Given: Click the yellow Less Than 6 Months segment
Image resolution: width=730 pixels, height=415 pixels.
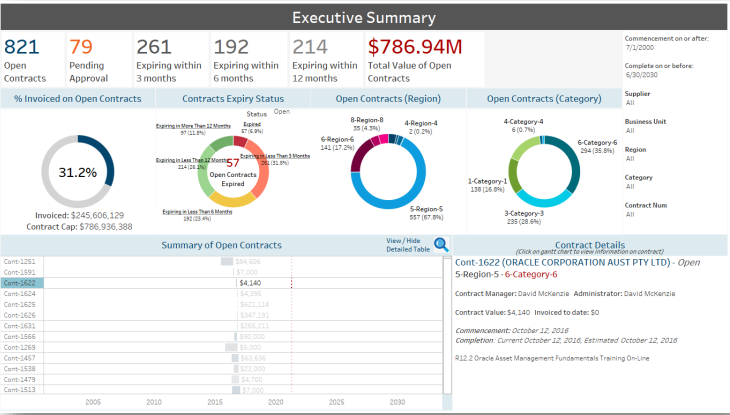Looking at the screenshot, I should tap(232, 200).
